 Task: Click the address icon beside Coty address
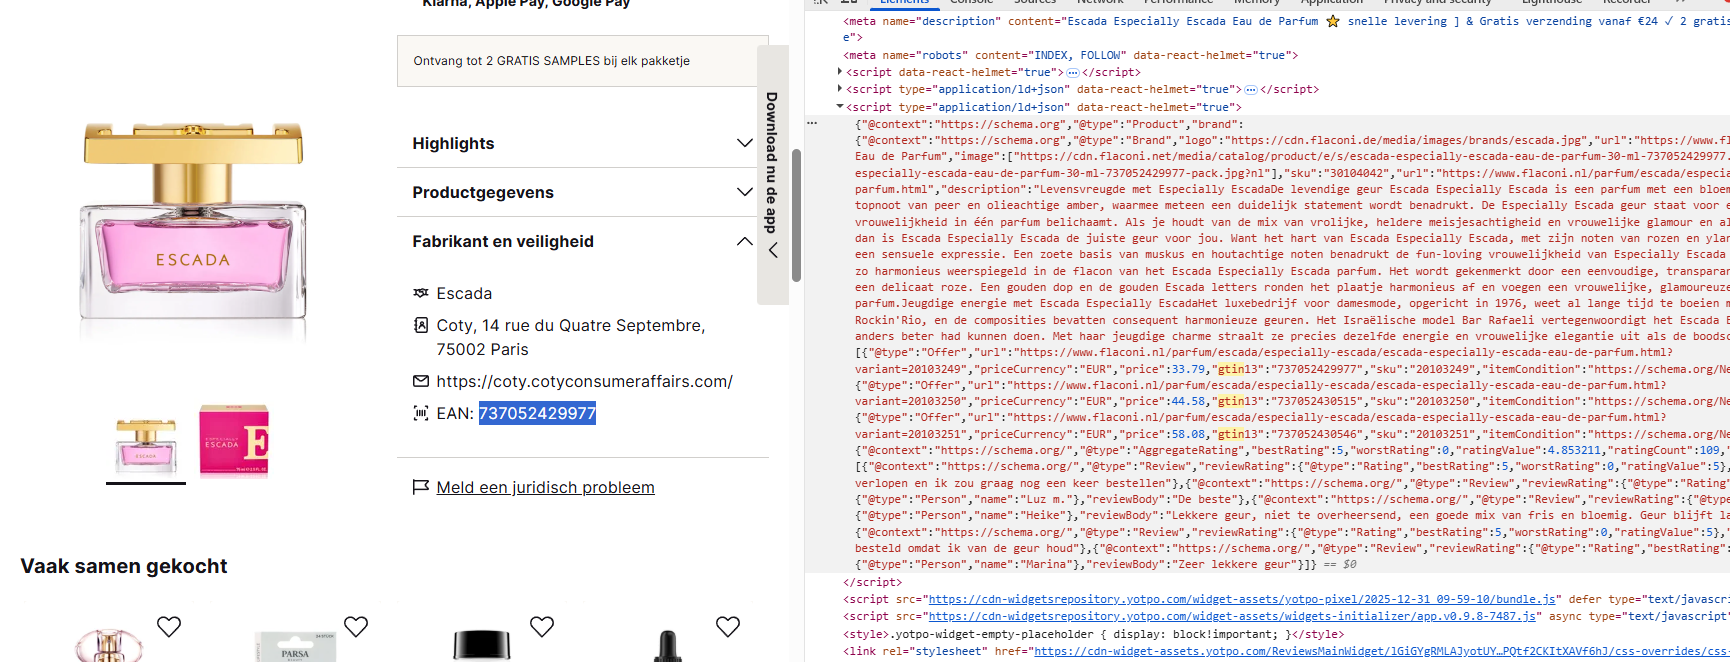click(421, 325)
